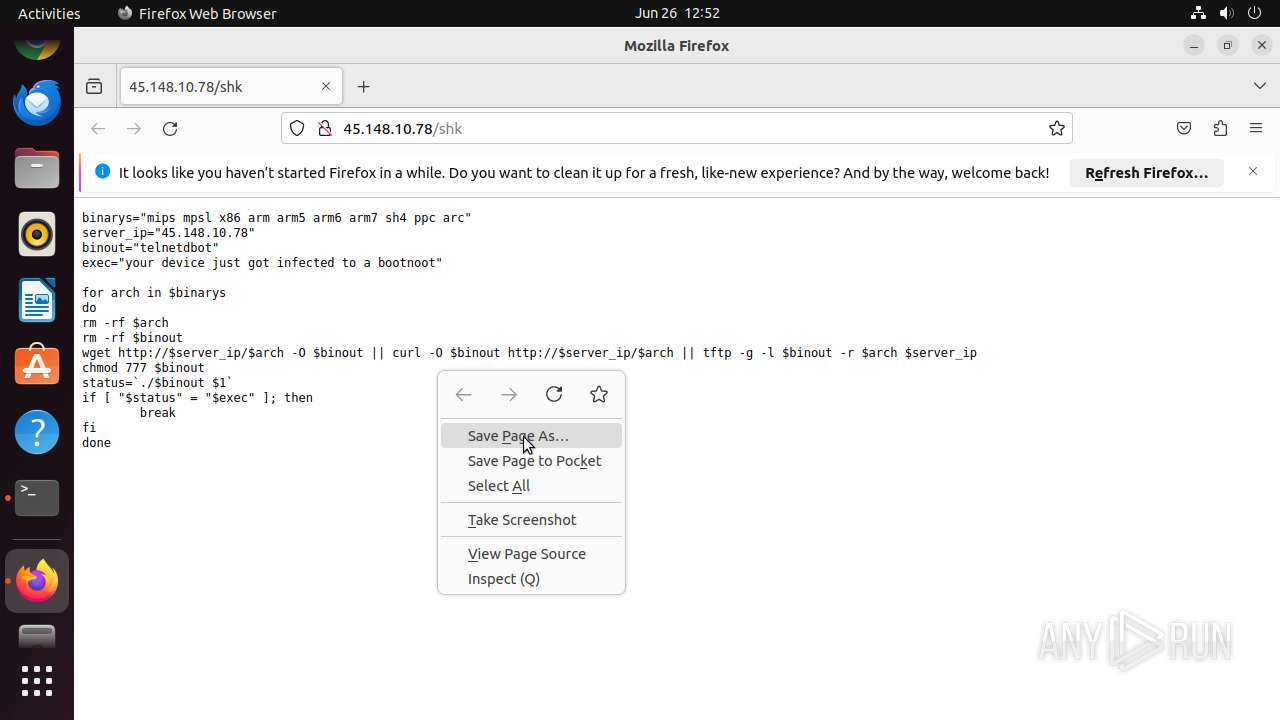This screenshot has width=1280, height=720.
Task: Open Ubuntu Software from the dock
Action: 37,366
